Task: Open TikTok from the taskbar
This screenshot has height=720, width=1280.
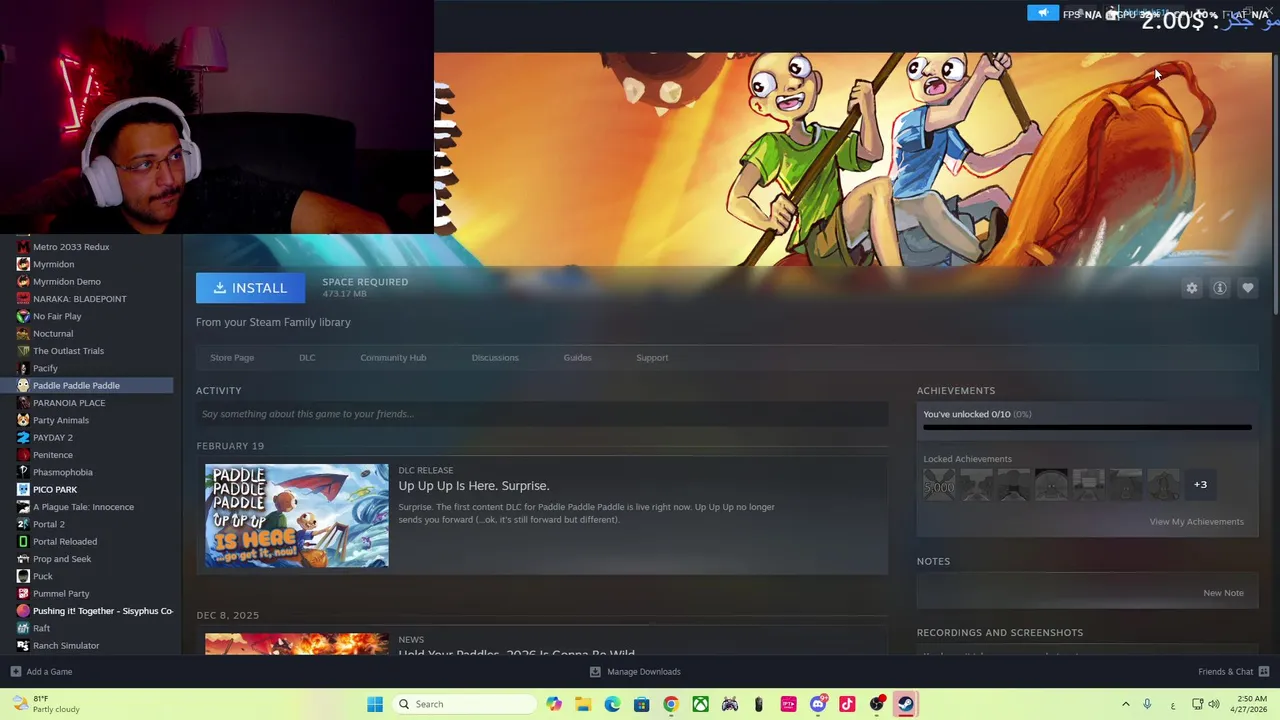Action: point(847,704)
